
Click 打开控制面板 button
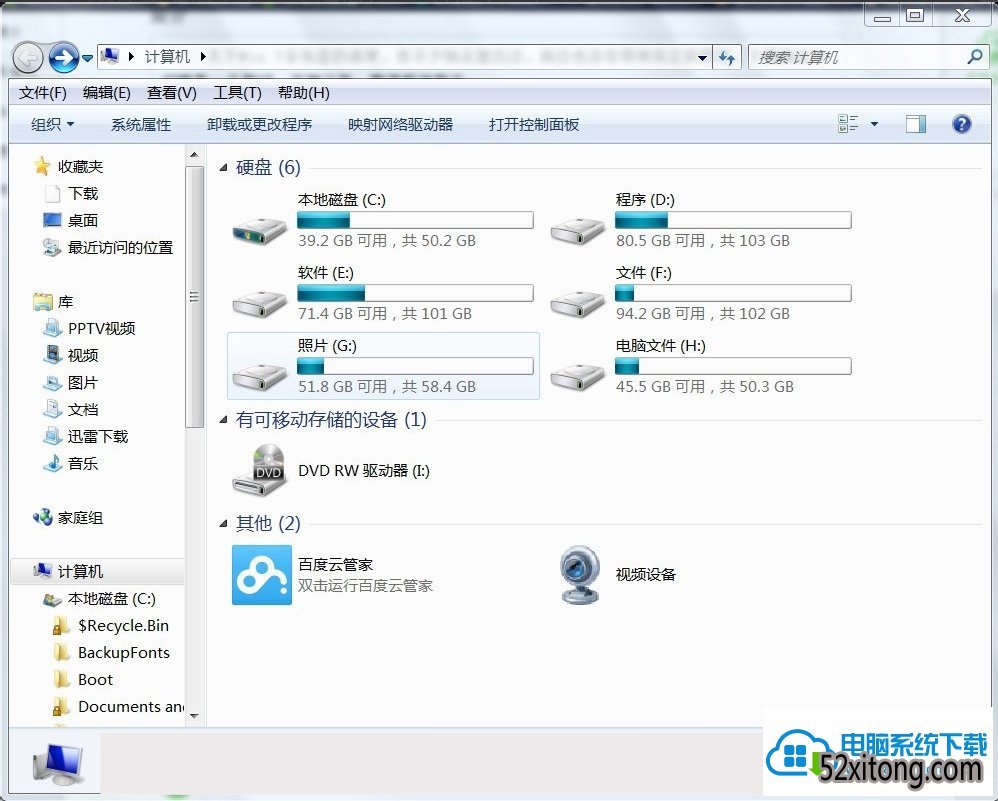click(x=534, y=124)
